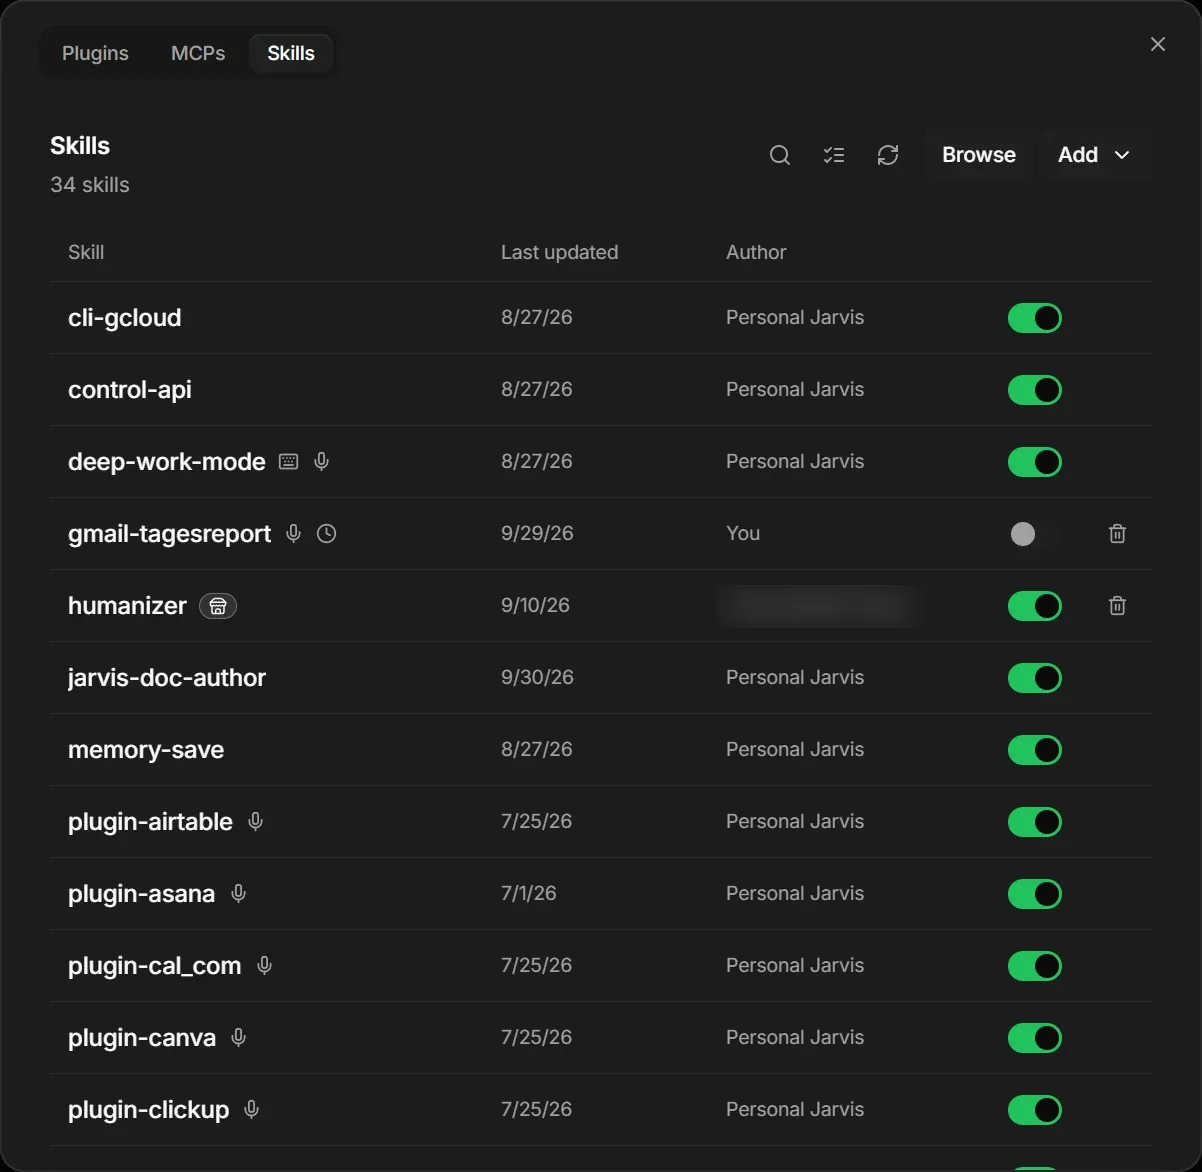Turn off the deep-work-mode toggle
The height and width of the screenshot is (1172, 1202).
1035,462
